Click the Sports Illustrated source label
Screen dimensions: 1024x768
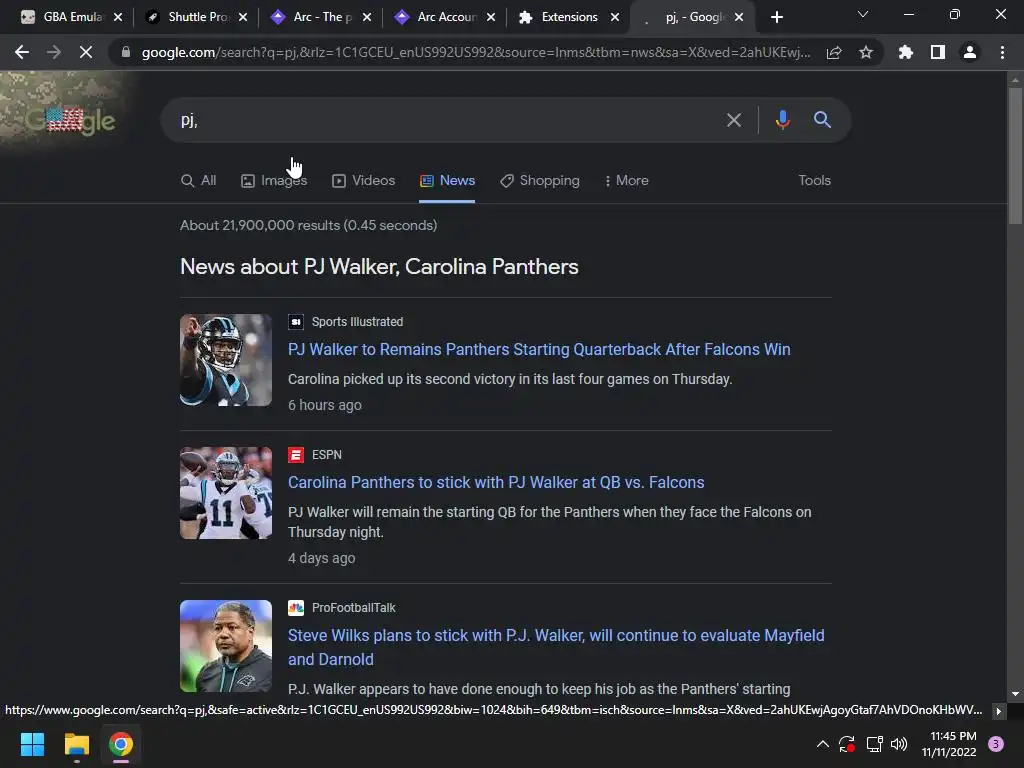357,322
